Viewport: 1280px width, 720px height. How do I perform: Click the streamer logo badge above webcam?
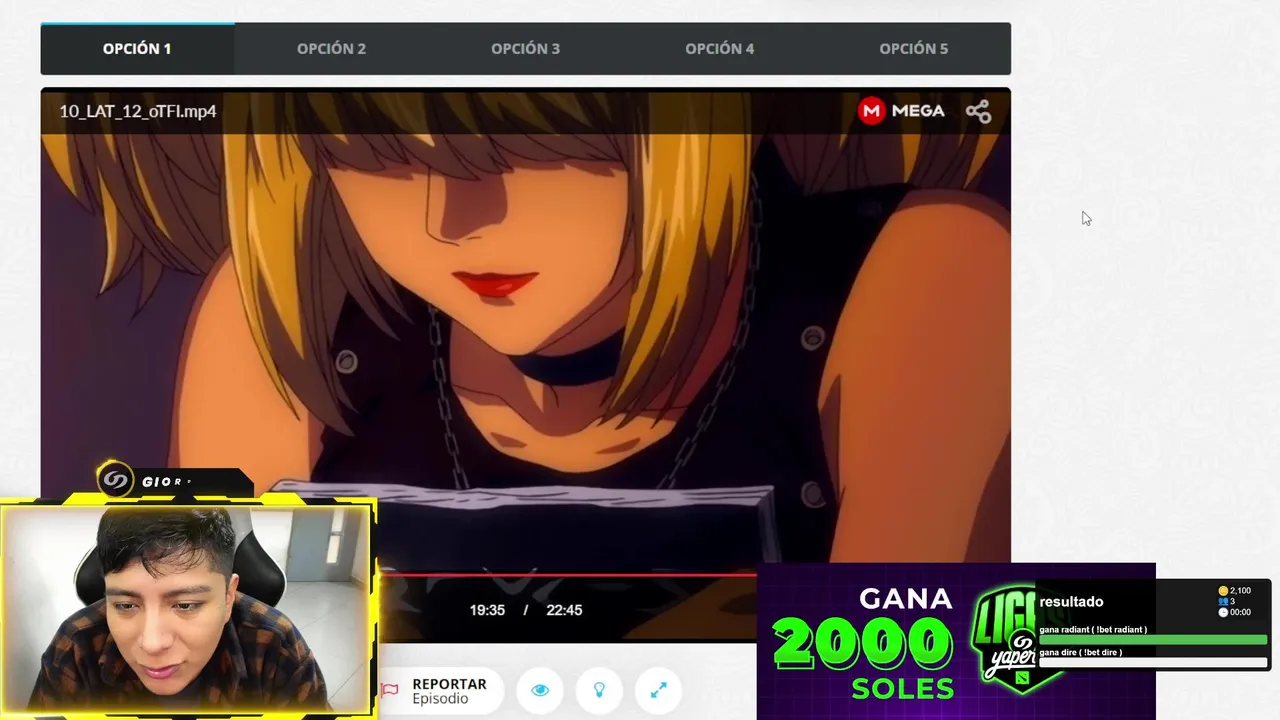point(115,481)
